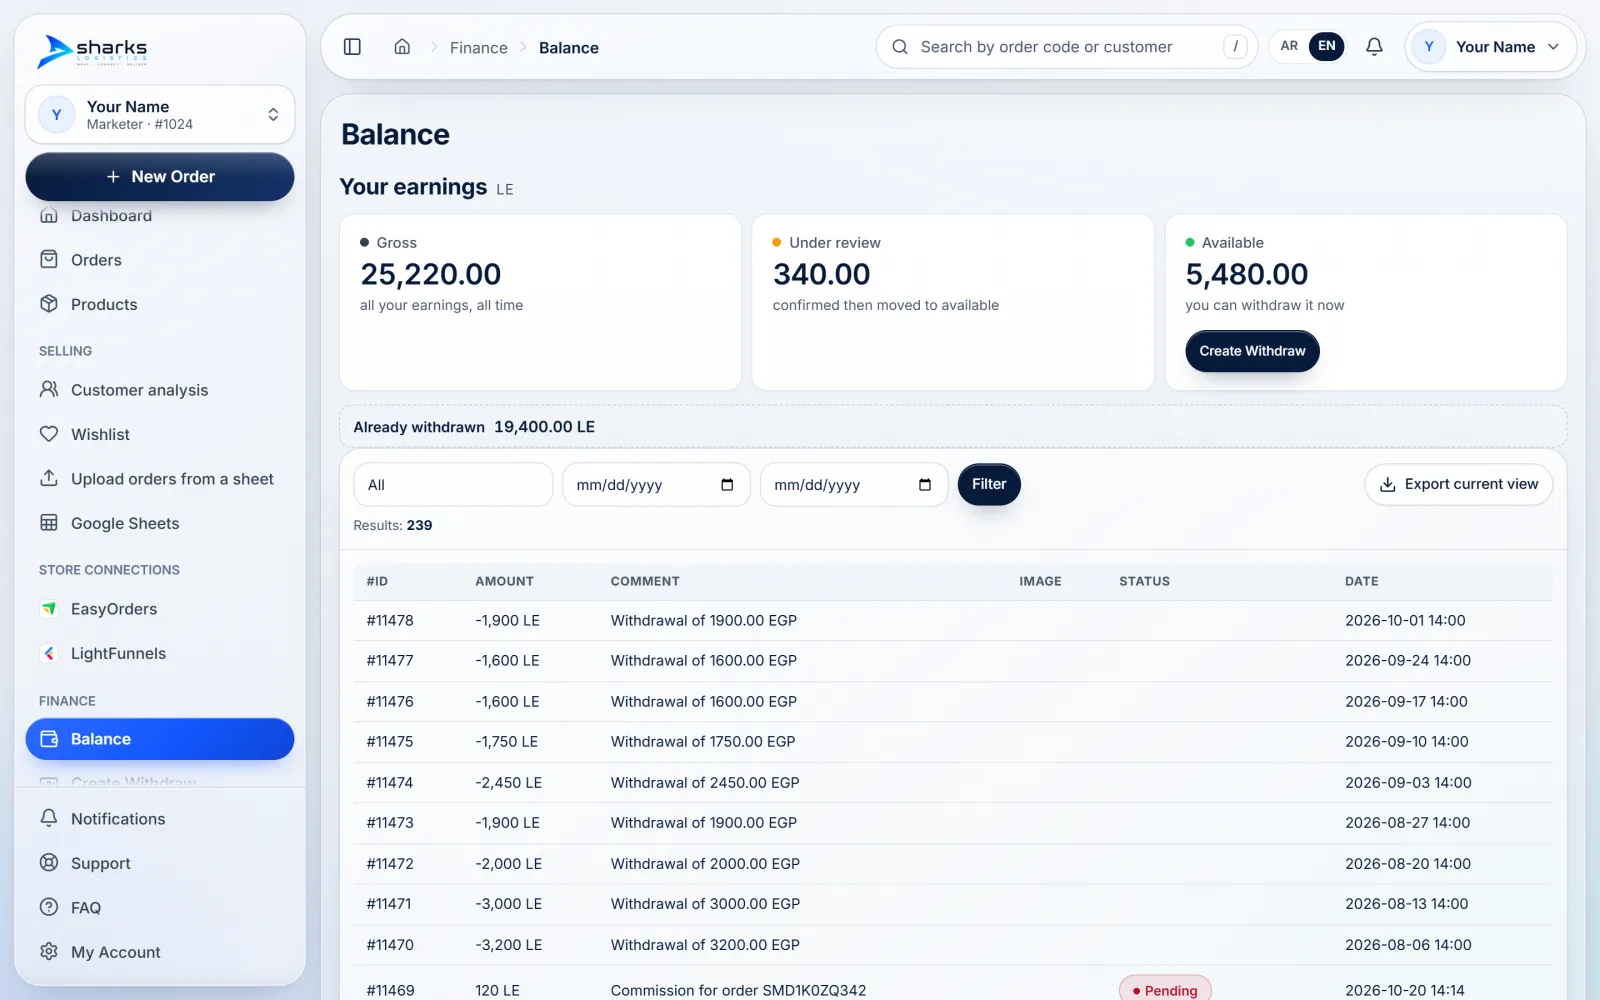Click the EasyOrders store icon
Viewport: 1600px width, 1000px height.
point(49,609)
